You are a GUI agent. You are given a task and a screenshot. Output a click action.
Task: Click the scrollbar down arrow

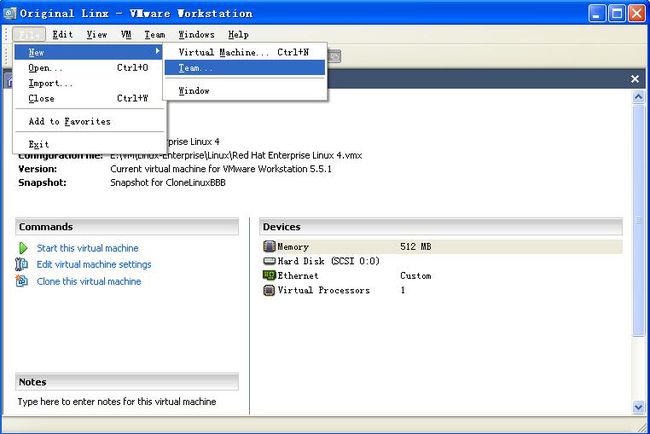638,407
